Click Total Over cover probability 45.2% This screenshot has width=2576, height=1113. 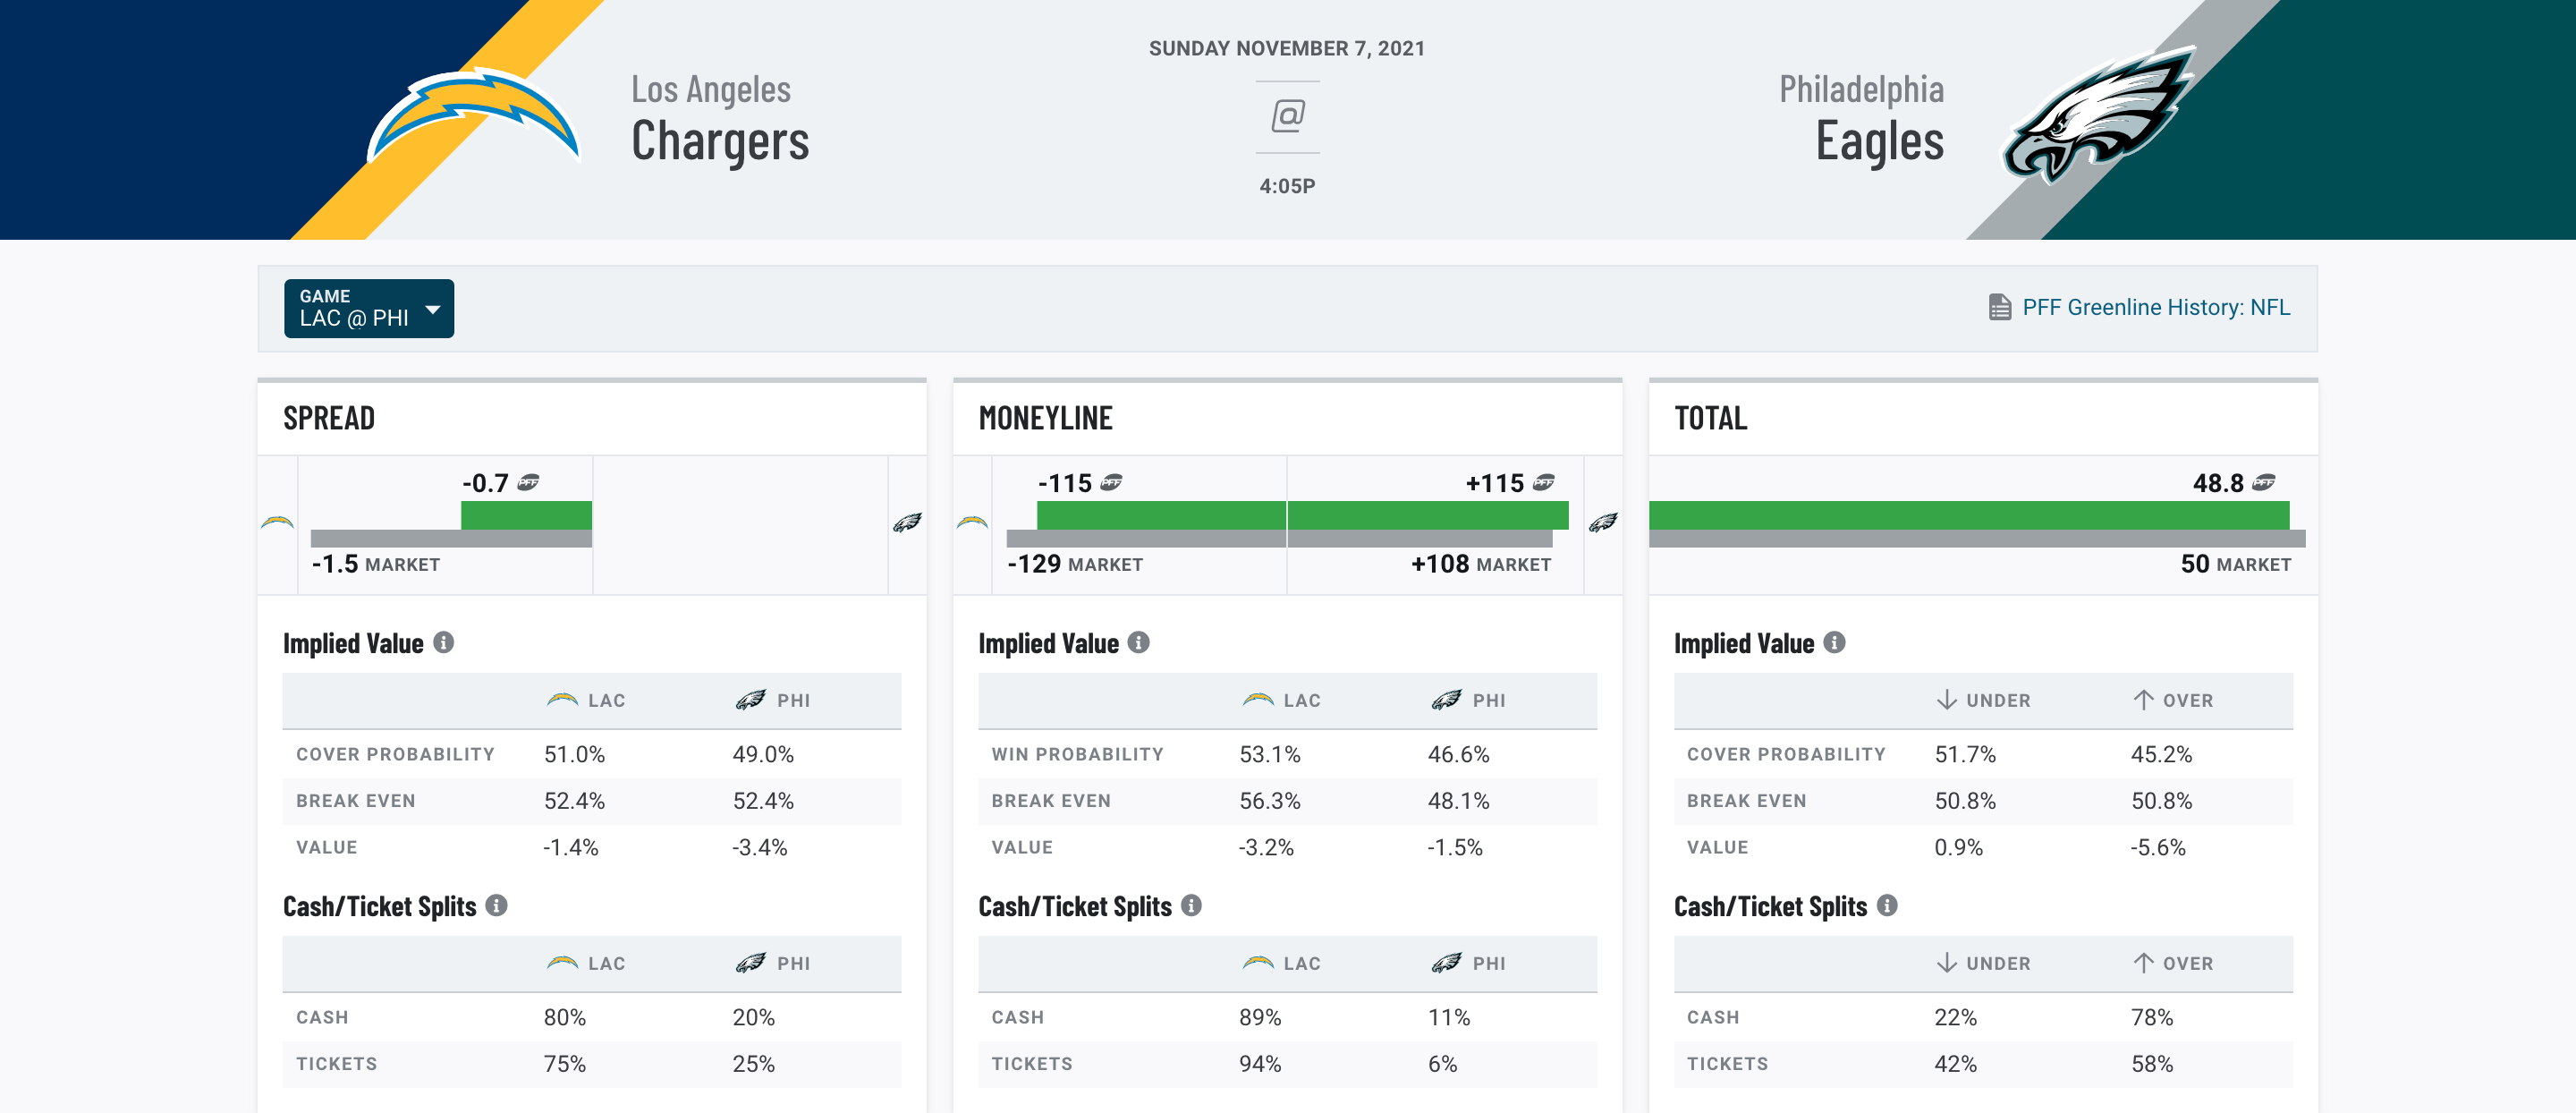(x=2161, y=754)
